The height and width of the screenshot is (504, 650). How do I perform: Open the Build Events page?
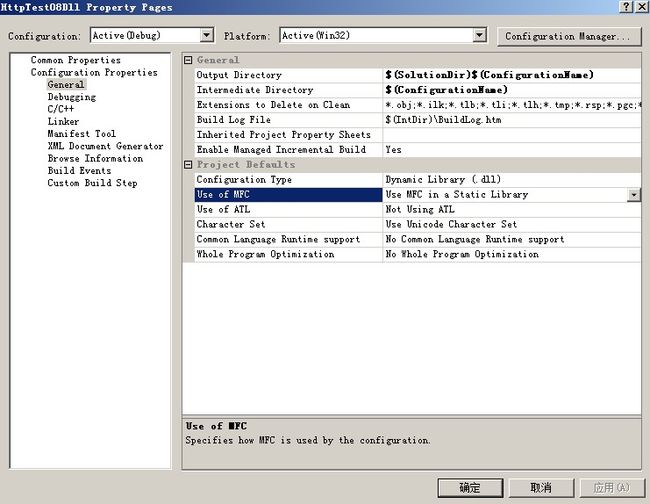click(81, 171)
